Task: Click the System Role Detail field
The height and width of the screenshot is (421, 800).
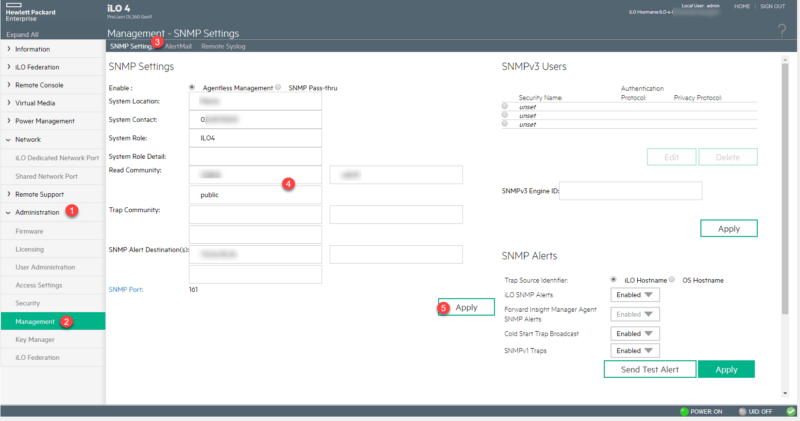Action: 255,156
